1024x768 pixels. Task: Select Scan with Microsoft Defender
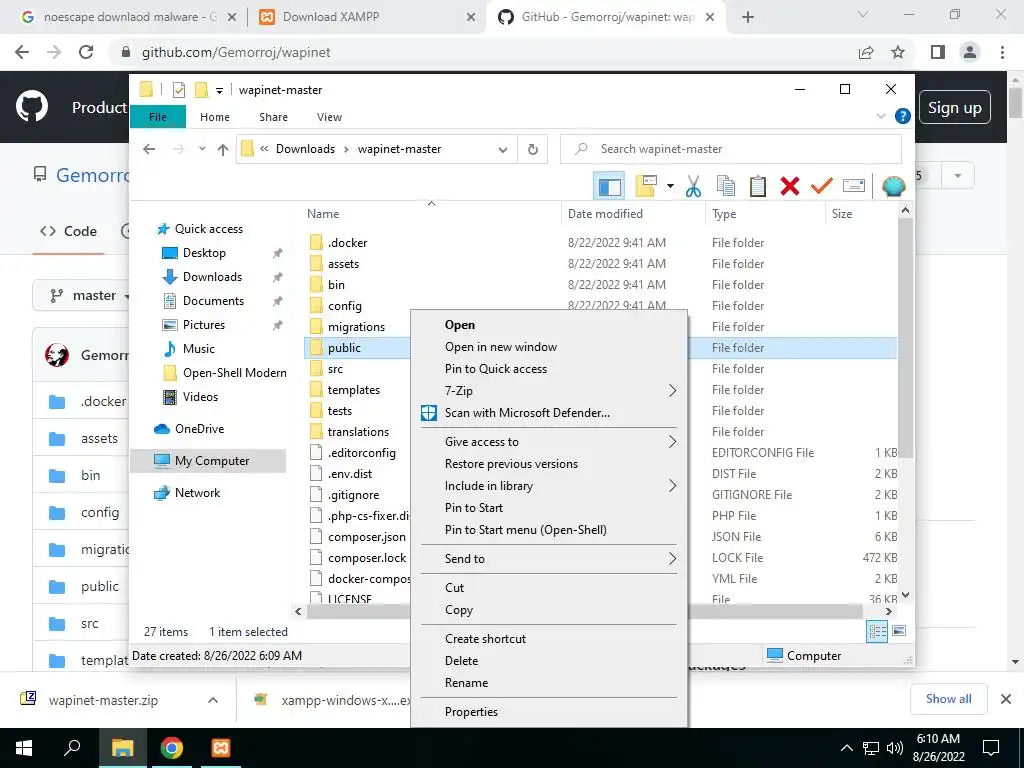pyautogui.click(x=549, y=413)
